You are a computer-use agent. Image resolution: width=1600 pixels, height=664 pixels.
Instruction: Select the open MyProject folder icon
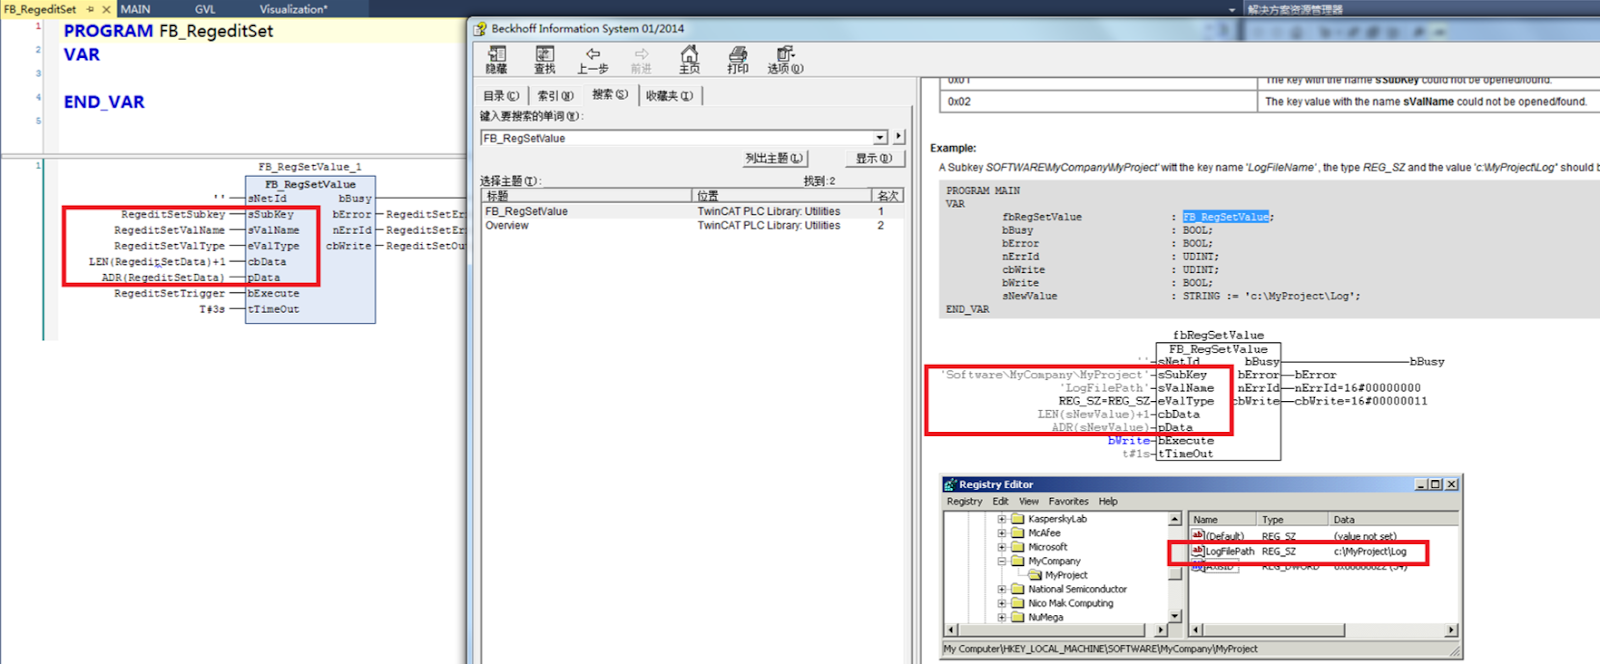[1036, 575]
